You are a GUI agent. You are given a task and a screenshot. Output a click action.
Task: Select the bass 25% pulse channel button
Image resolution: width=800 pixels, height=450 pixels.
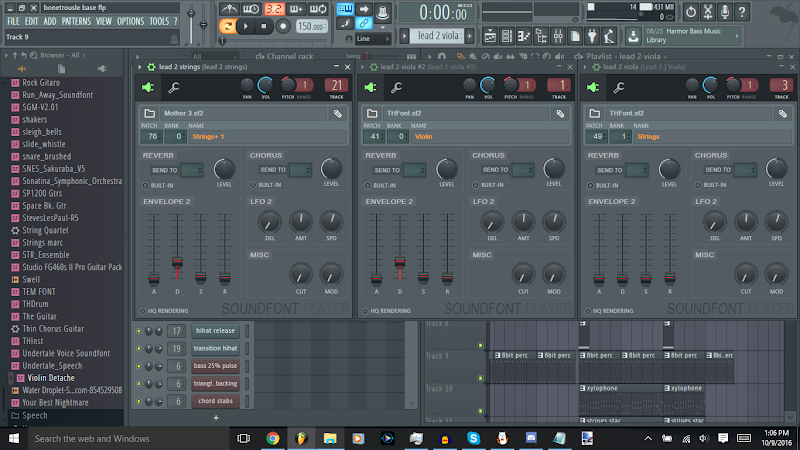point(215,366)
